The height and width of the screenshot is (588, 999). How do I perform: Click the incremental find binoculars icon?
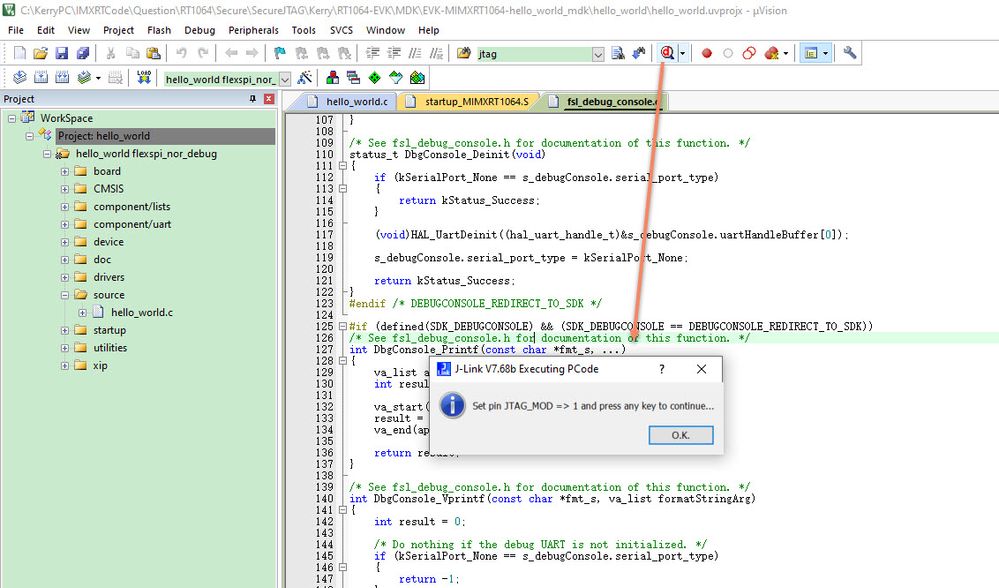[x=639, y=54]
